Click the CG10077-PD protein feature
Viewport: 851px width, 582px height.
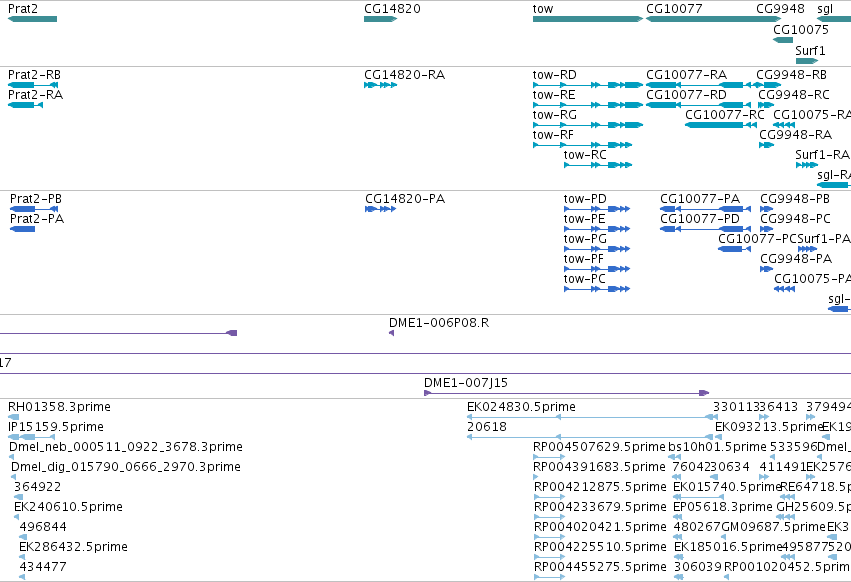[706, 229]
